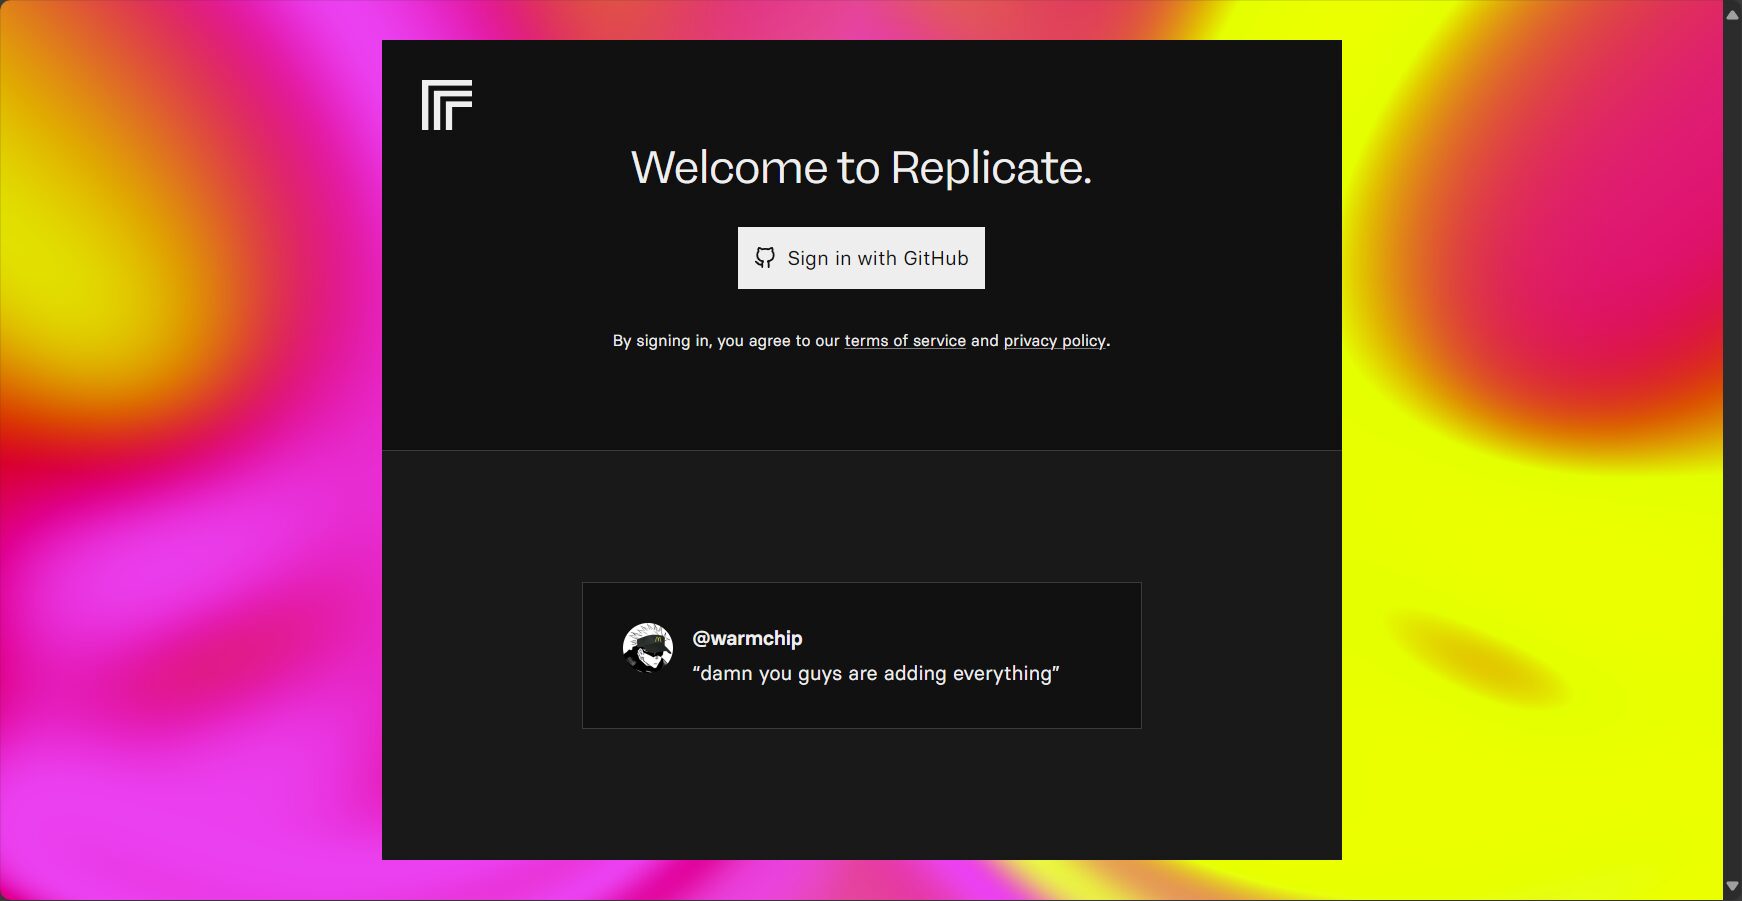
Task: Click Sign in with GitHub button
Action: (861, 258)
